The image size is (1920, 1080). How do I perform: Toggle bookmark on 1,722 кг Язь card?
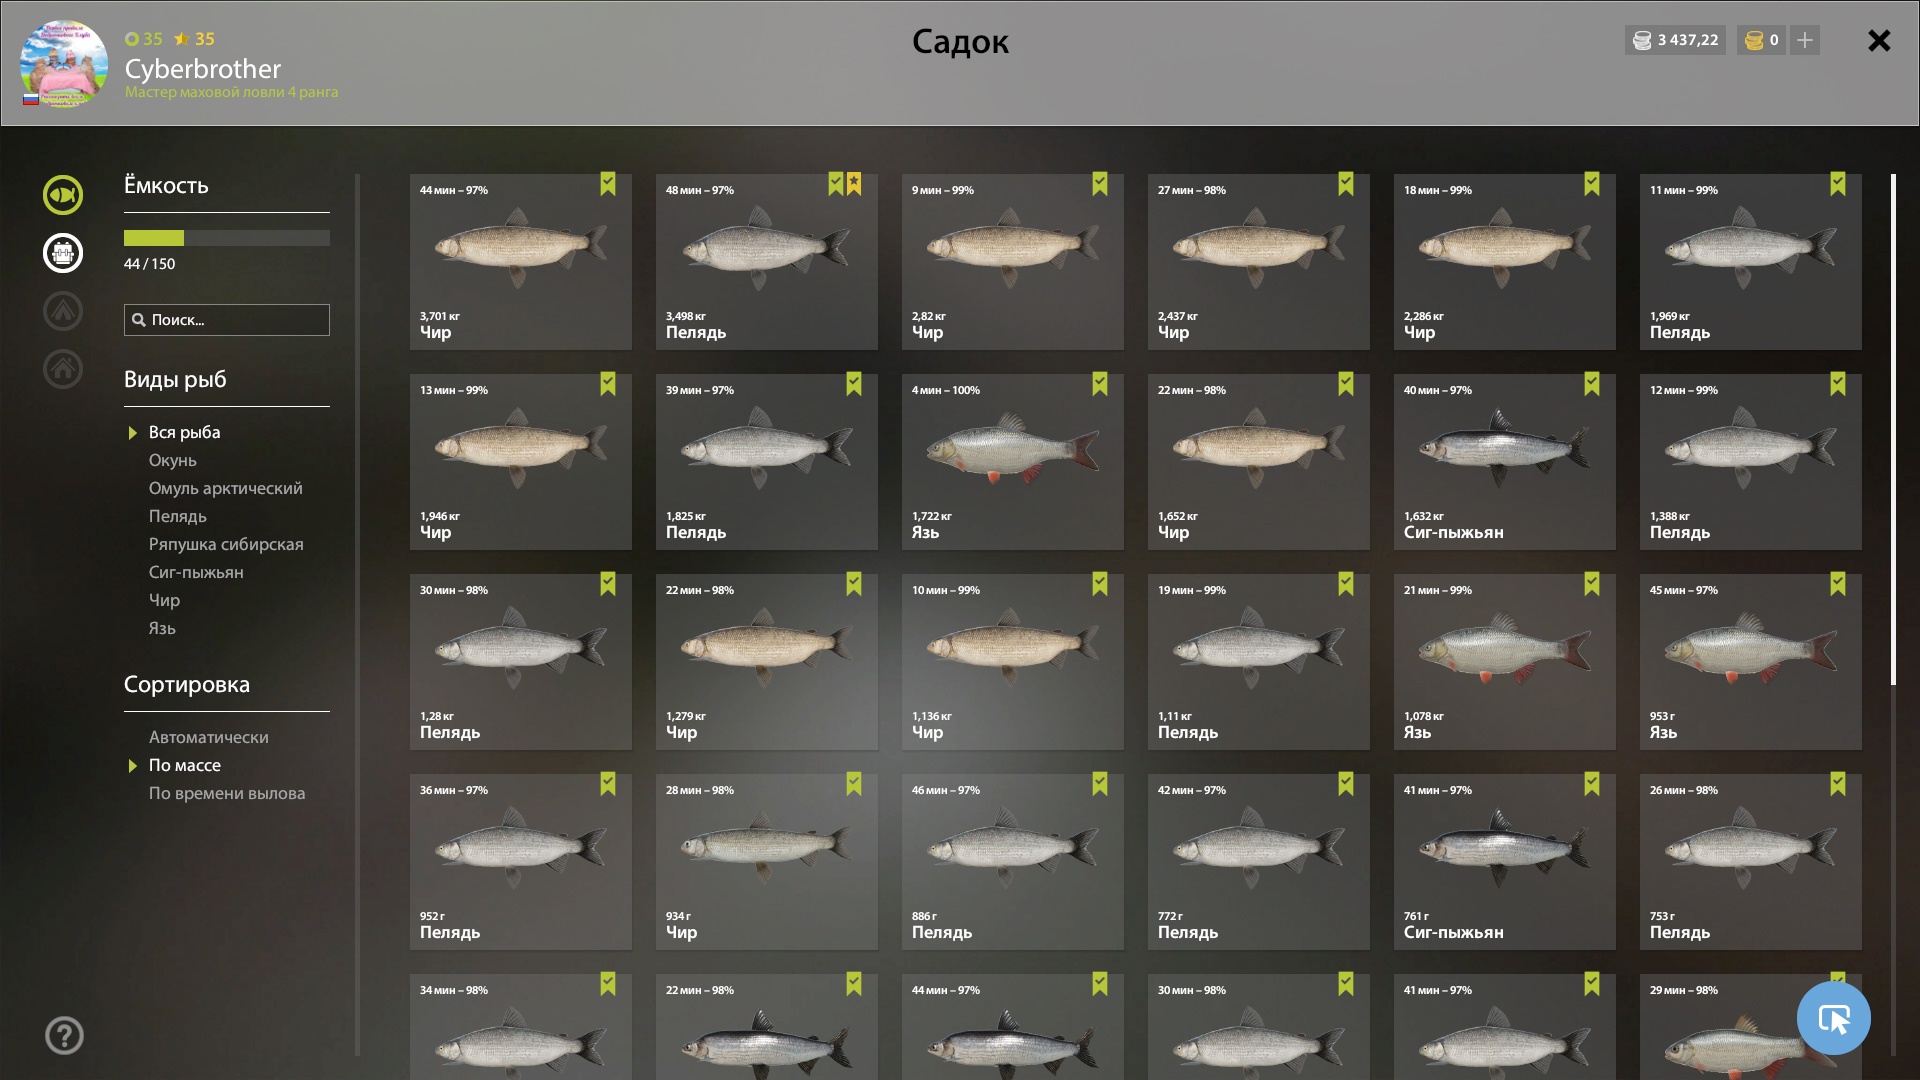click(x=1100, y=384)
